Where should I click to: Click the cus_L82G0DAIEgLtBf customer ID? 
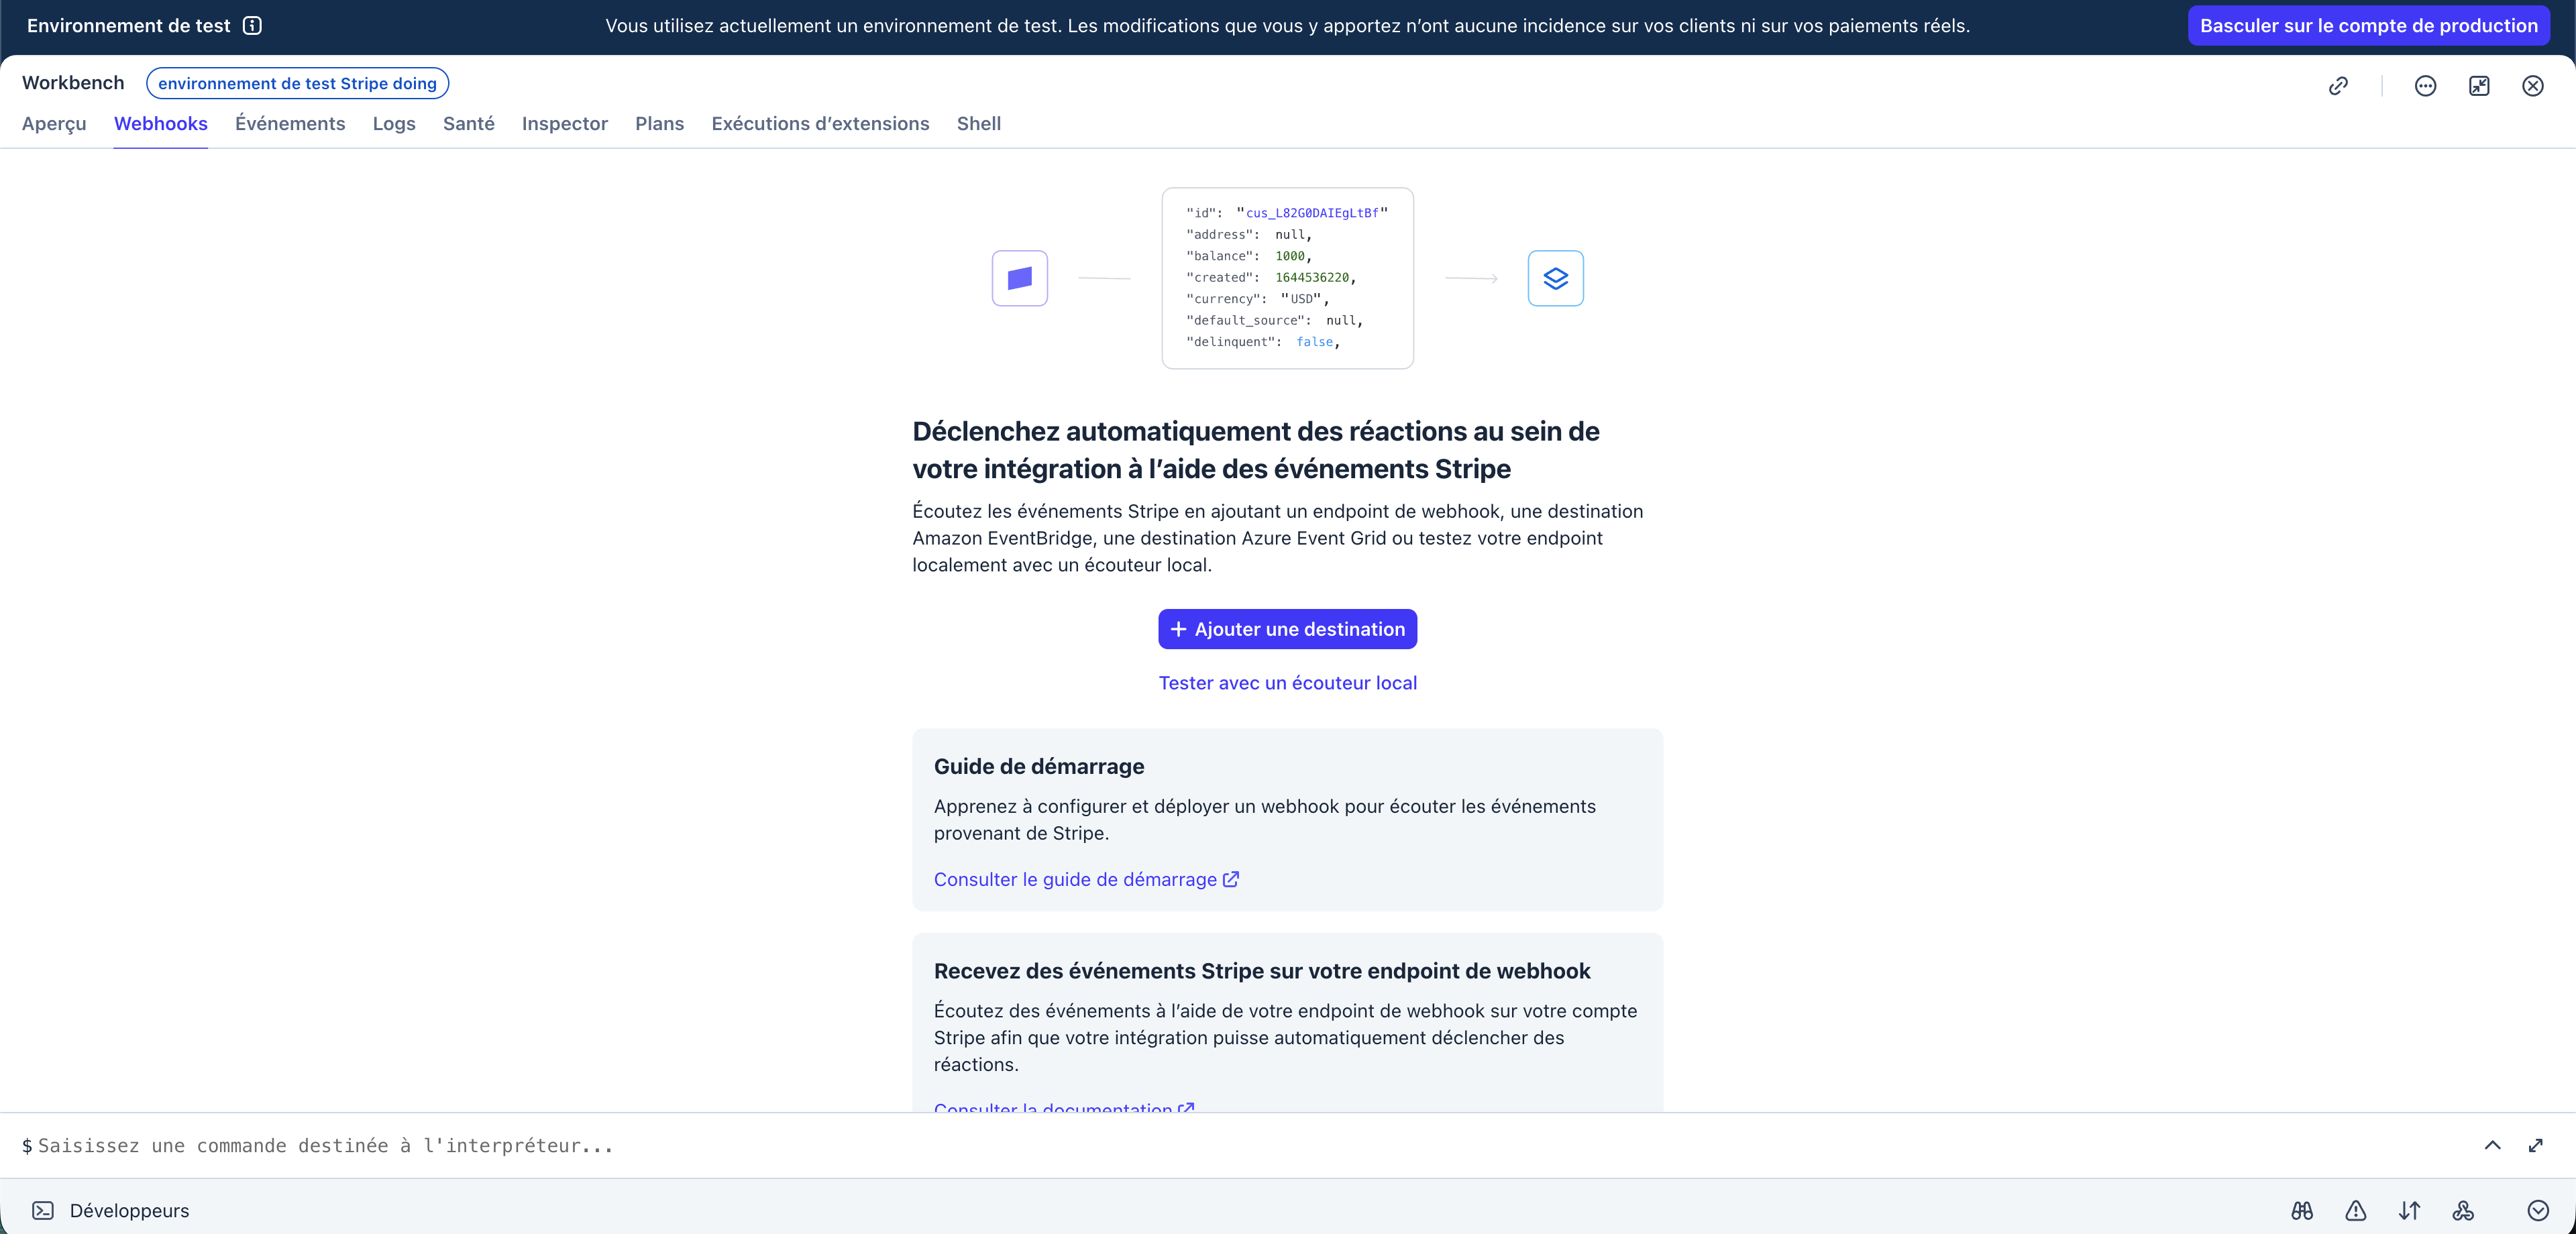(1312, 213)
